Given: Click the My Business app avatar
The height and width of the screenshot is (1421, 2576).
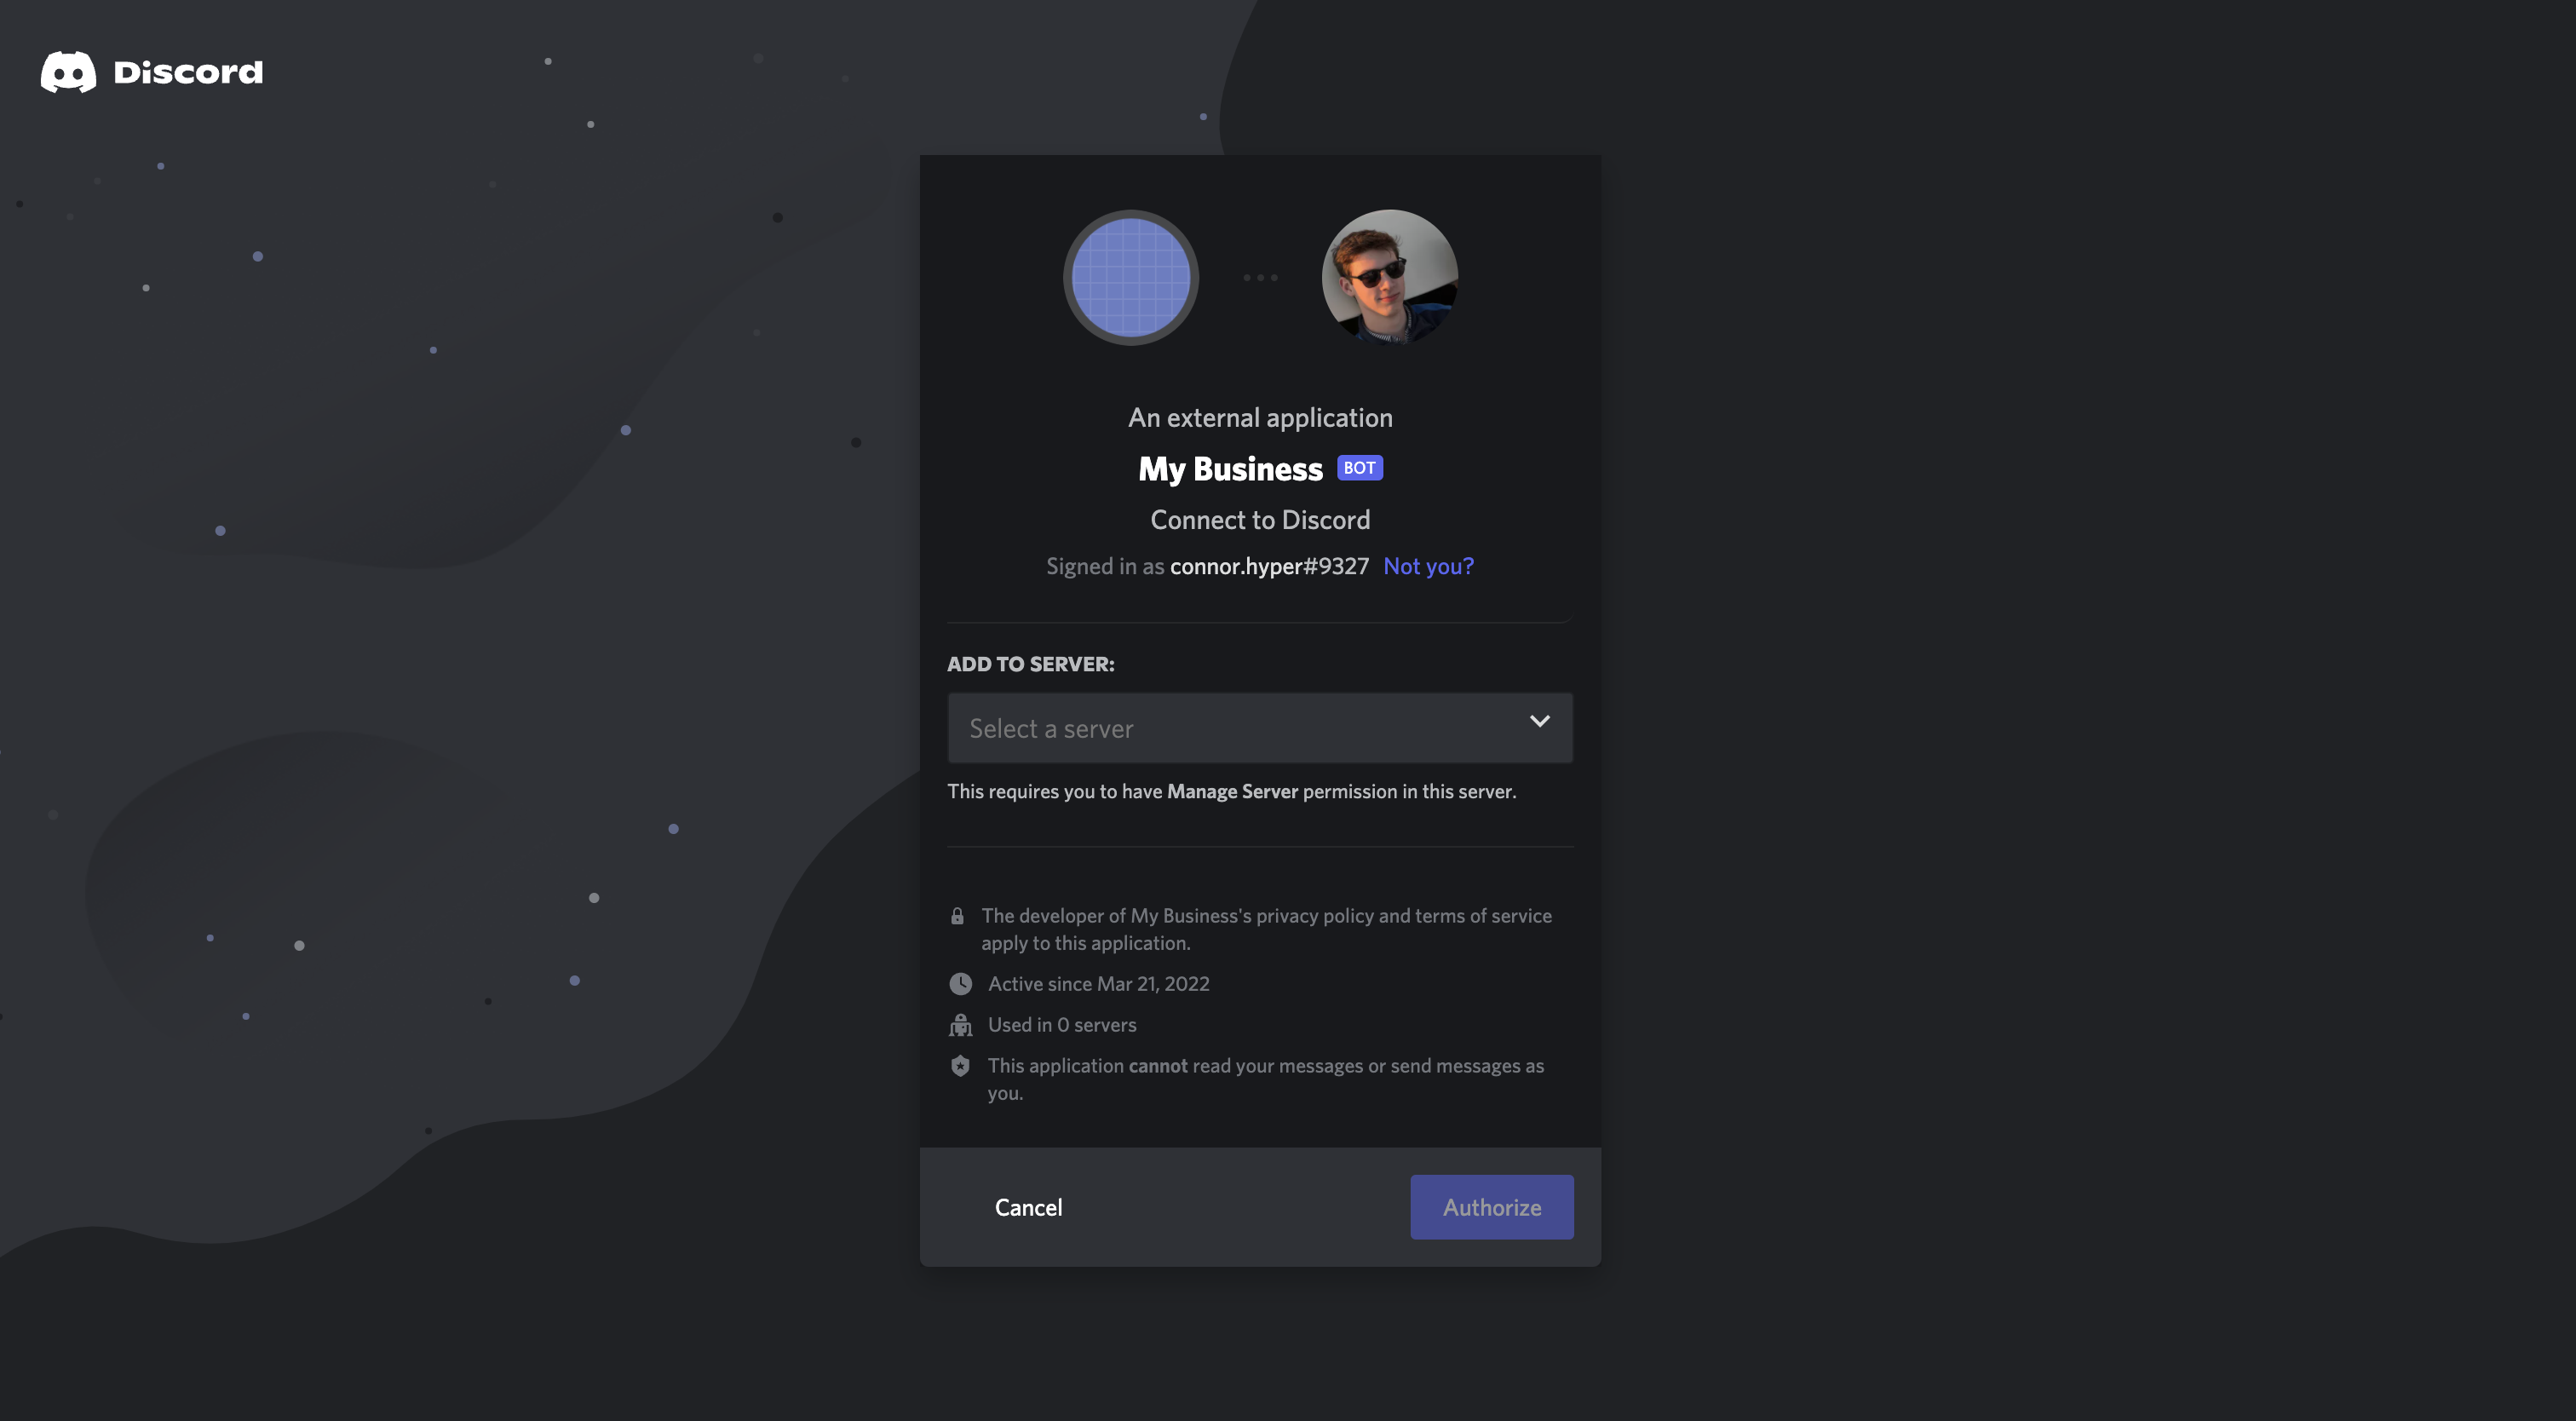Looking at the screenshot, I should tap(1130, 277).
